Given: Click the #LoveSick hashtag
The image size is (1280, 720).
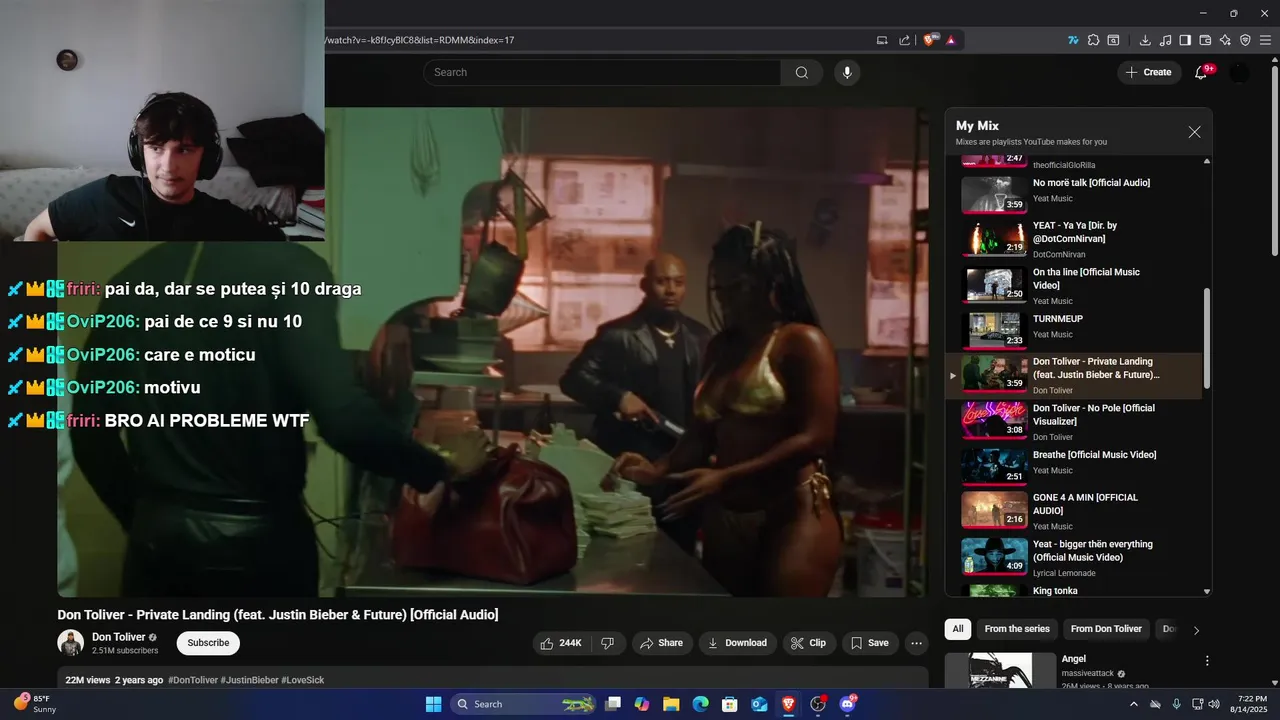Looking at the screenshot, I should click(302, 680).
